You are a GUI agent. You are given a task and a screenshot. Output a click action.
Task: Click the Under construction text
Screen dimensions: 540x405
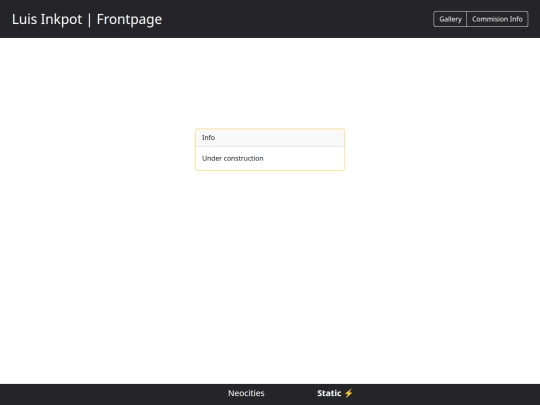click(232, 158)
